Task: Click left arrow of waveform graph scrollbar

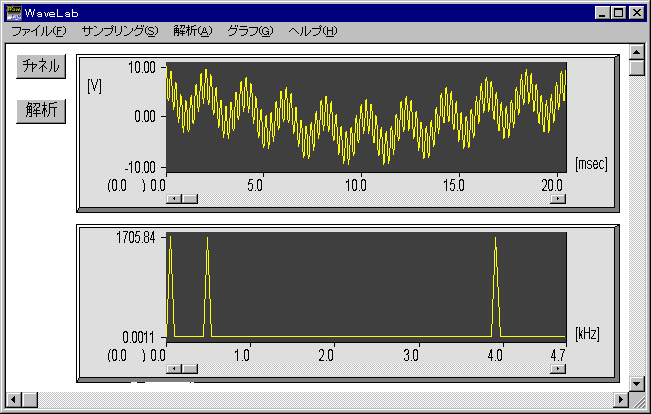Action: (x=174, y=199)
